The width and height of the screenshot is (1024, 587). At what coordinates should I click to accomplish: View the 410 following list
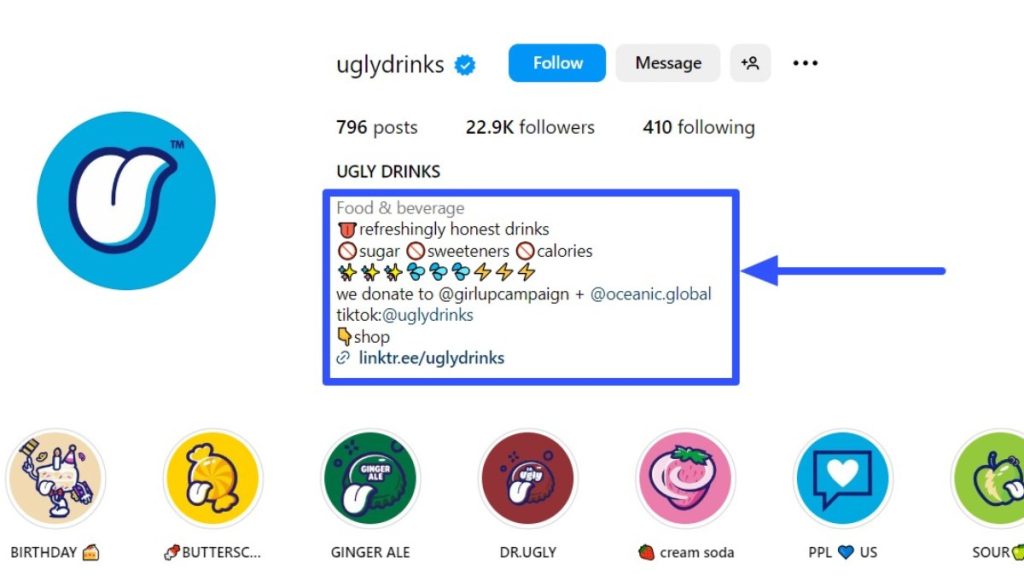(x=699, y=127)
